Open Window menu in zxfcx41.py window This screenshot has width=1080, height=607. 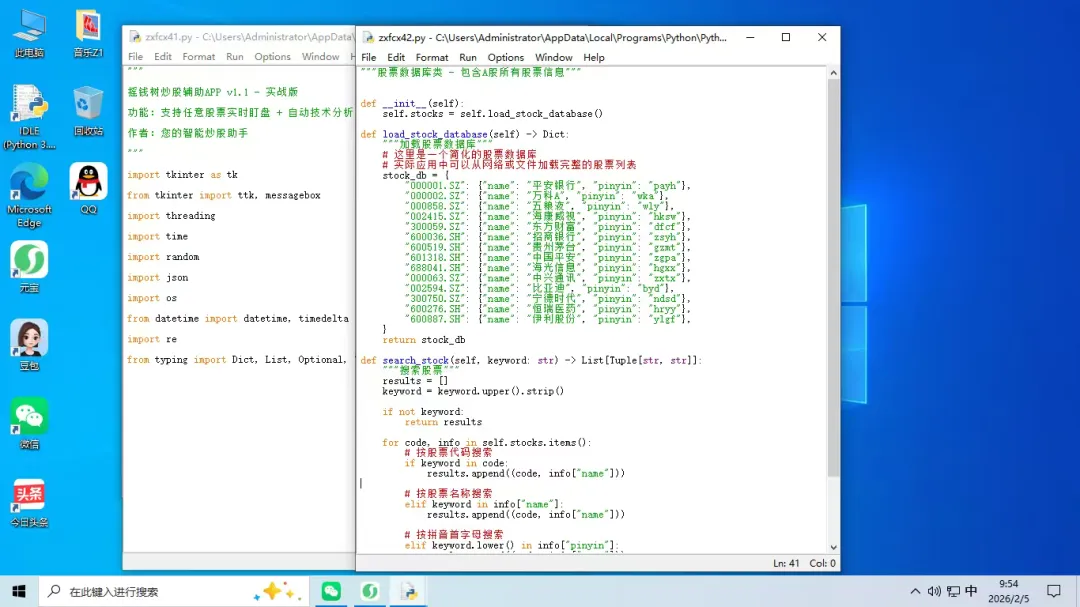[x=320, y=56]
